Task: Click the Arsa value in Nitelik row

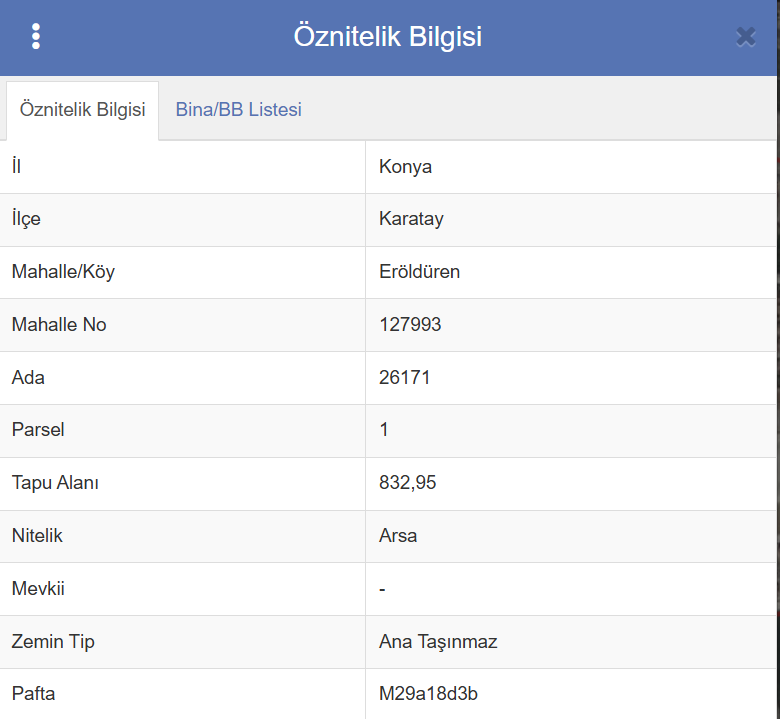Action: click(x=398, y=536)
